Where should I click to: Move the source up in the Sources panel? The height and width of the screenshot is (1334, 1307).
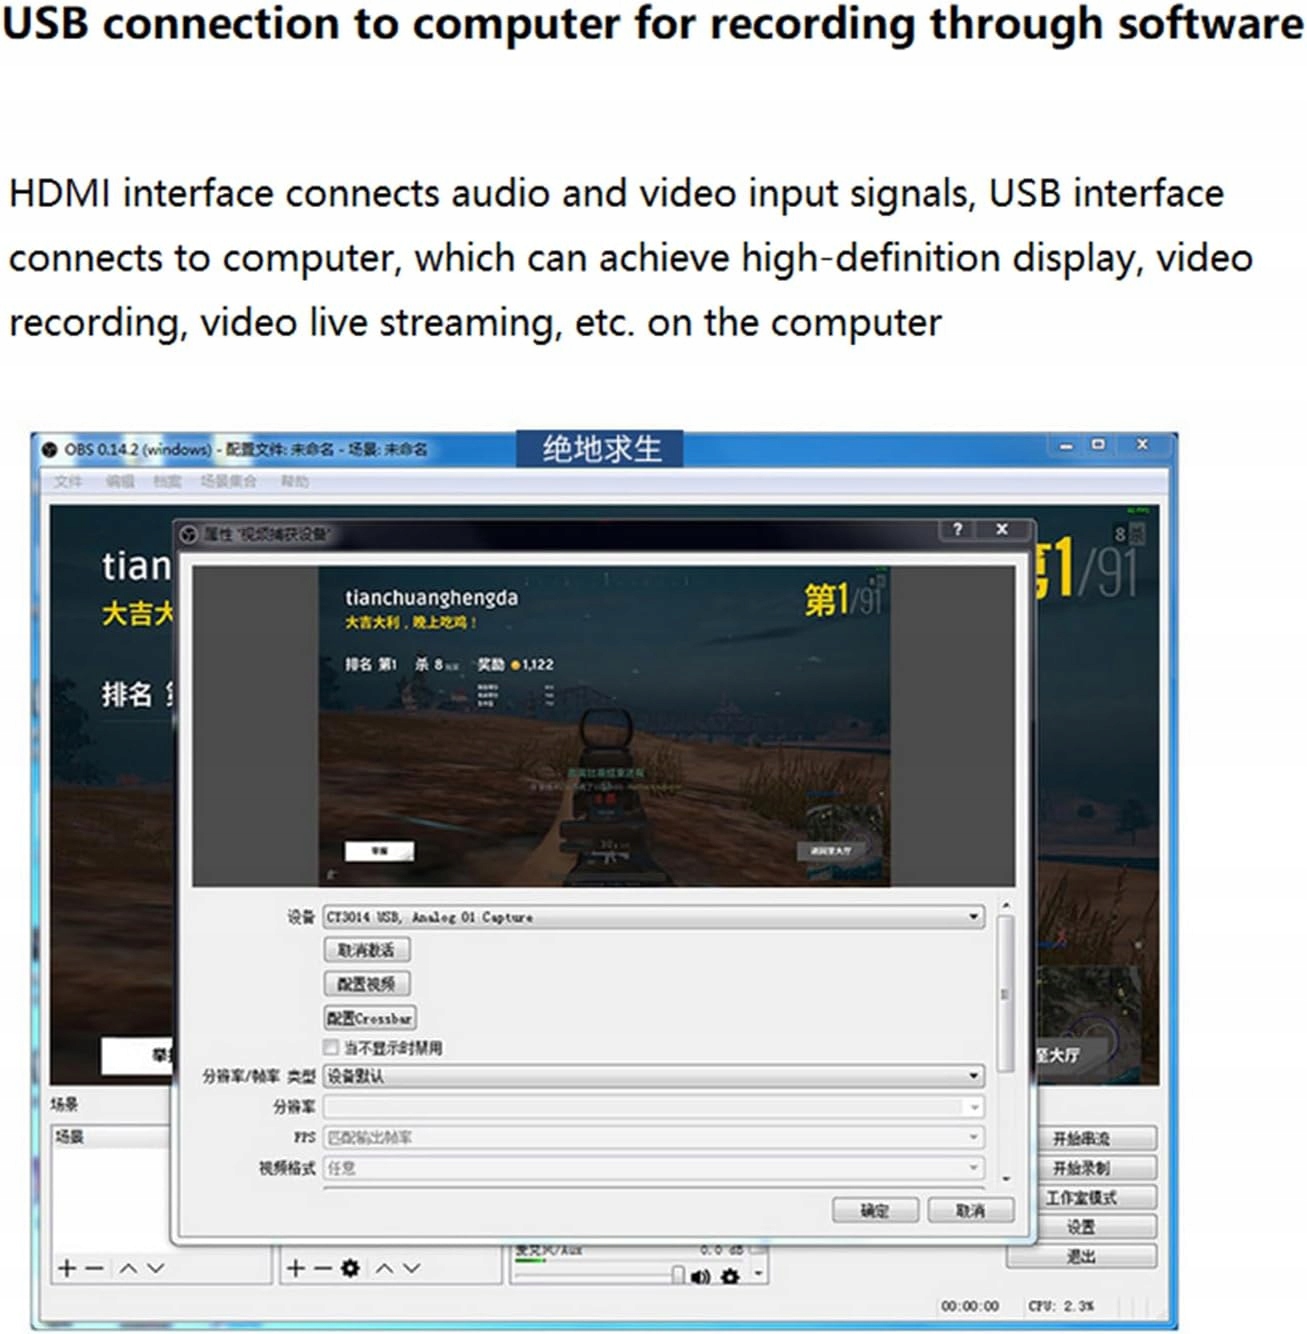(x=385, y=1268)
